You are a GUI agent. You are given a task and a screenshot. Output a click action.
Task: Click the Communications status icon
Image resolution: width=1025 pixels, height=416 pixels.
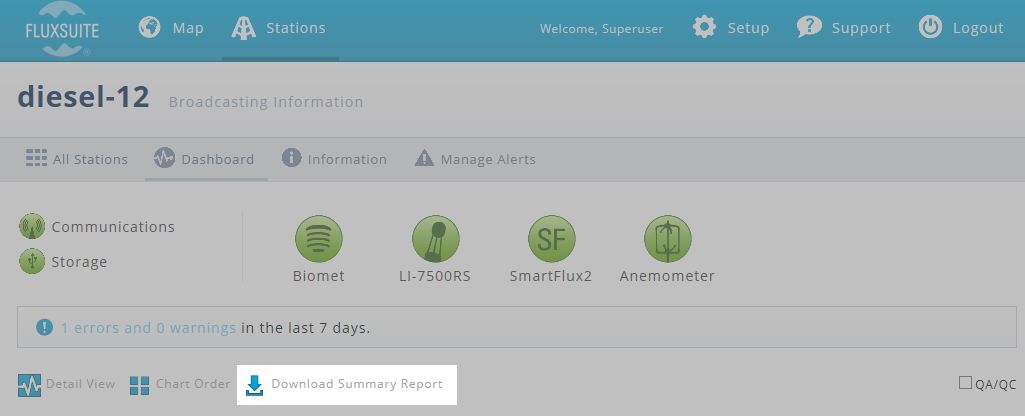(32, 226)
